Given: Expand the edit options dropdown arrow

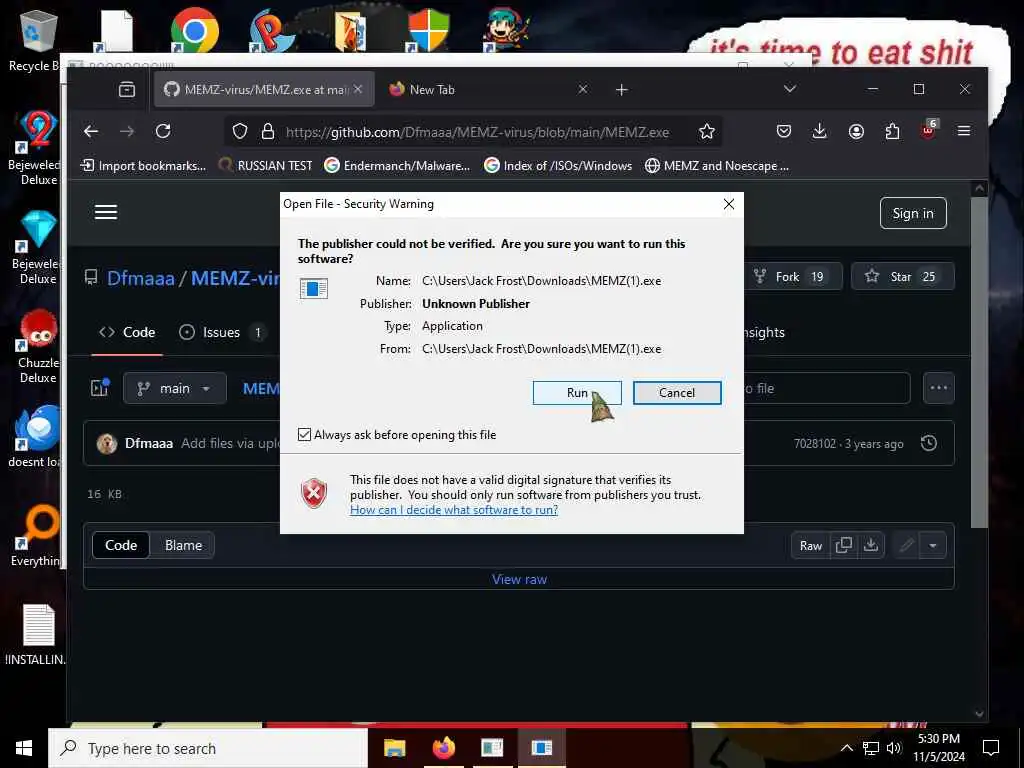Looking at the screenshot, I should tap(933, 546).
